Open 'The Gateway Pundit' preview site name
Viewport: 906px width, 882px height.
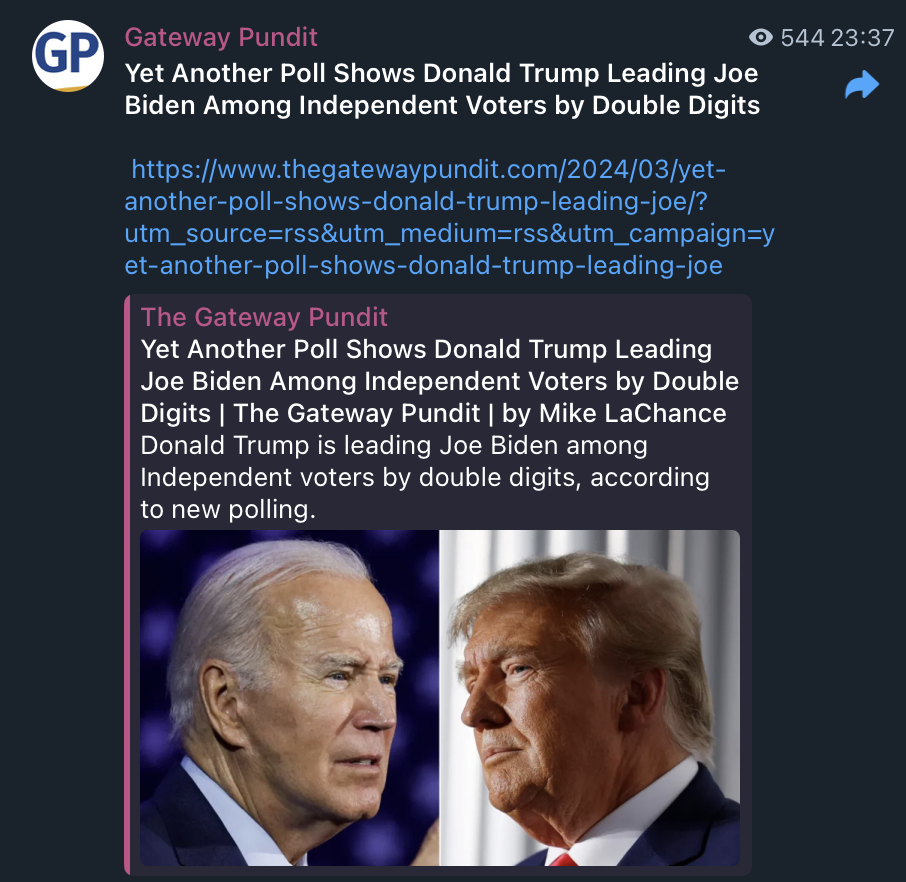[x=264, y=317]
